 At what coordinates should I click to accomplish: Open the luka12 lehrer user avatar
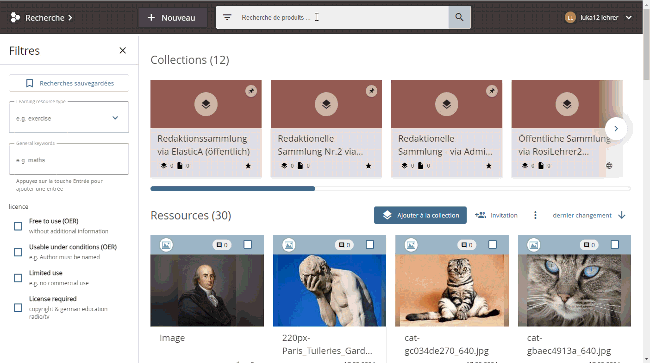click(570, 17)
